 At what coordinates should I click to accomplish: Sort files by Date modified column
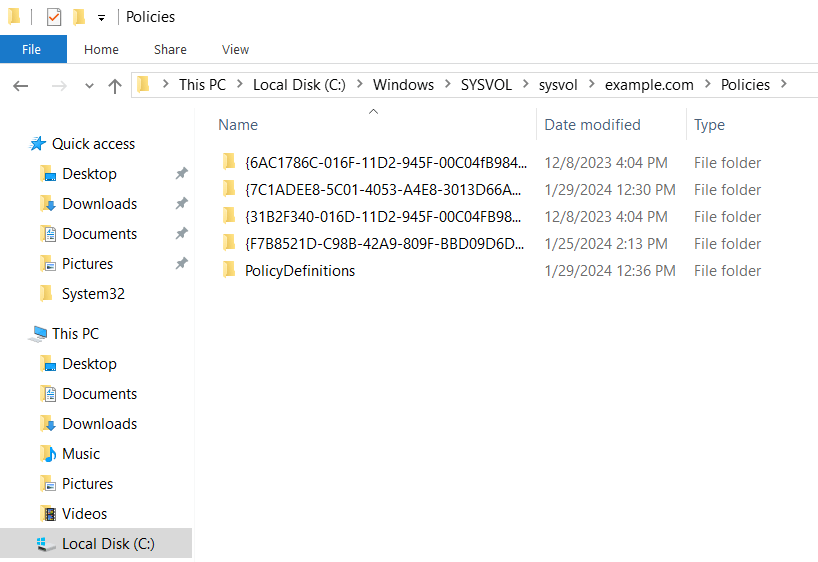coord(592,125)
